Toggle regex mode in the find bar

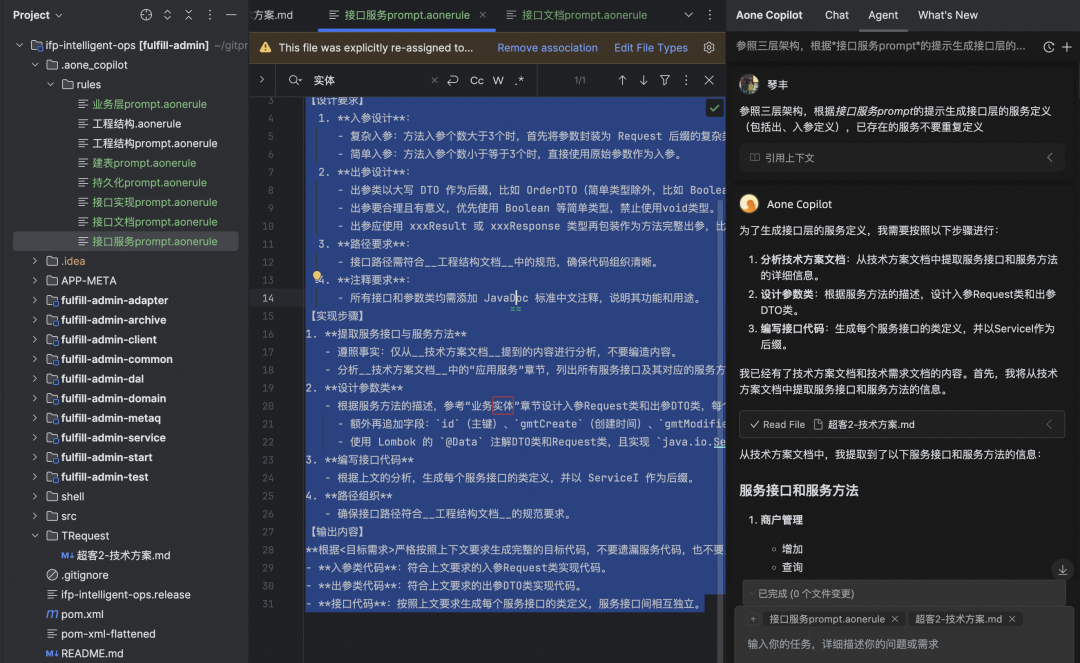click(519, 81)
